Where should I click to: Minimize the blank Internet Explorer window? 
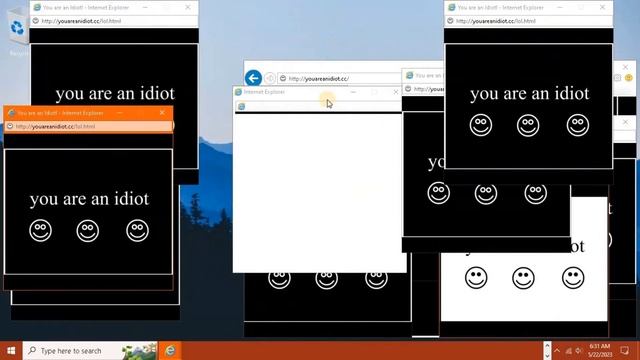(x=353, y=92)
